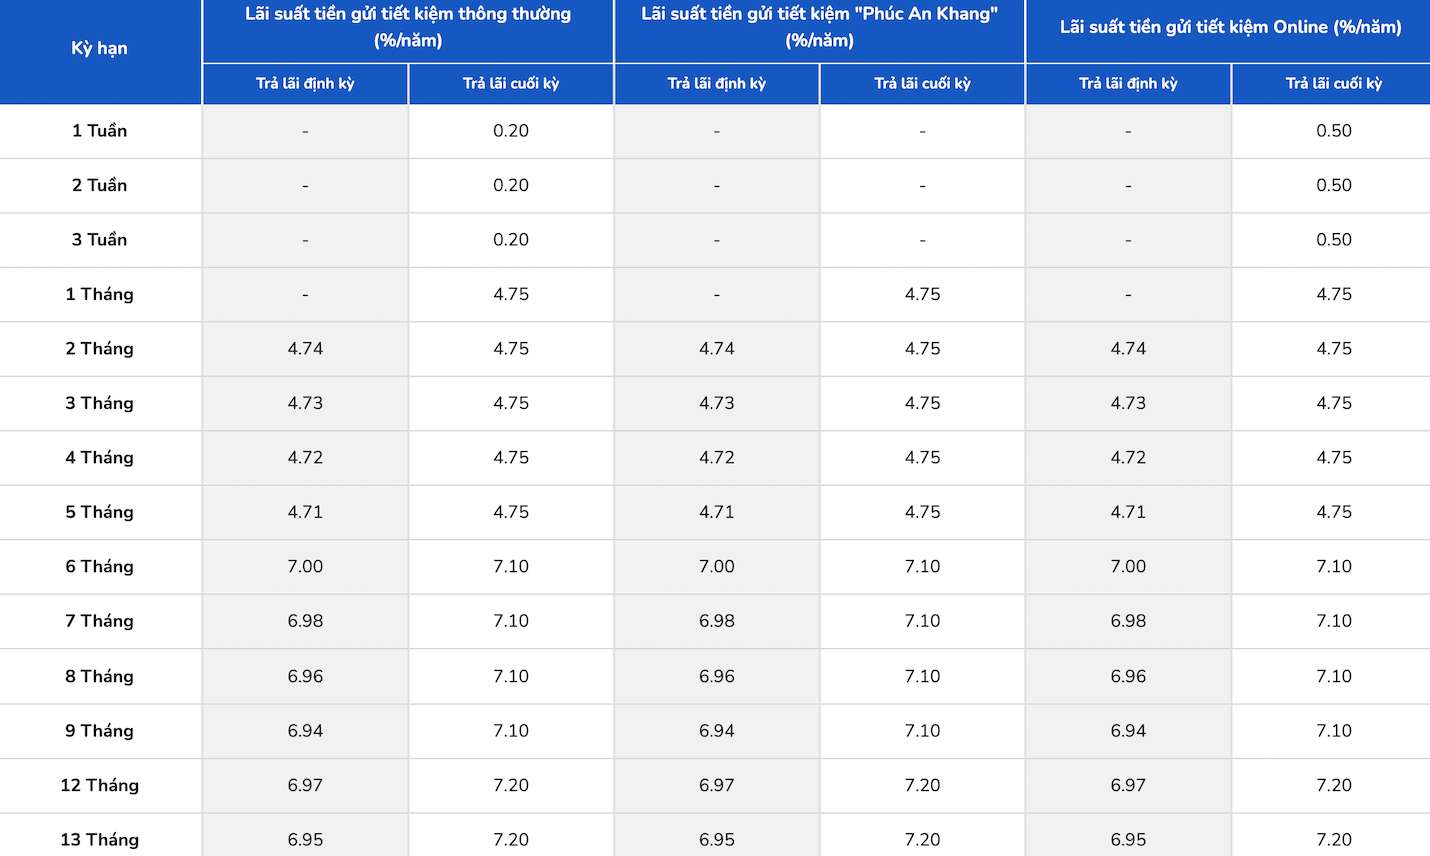Select the "6 Tháng" row label
Viewport: 1430px width, 856px height.
[100, 566]
